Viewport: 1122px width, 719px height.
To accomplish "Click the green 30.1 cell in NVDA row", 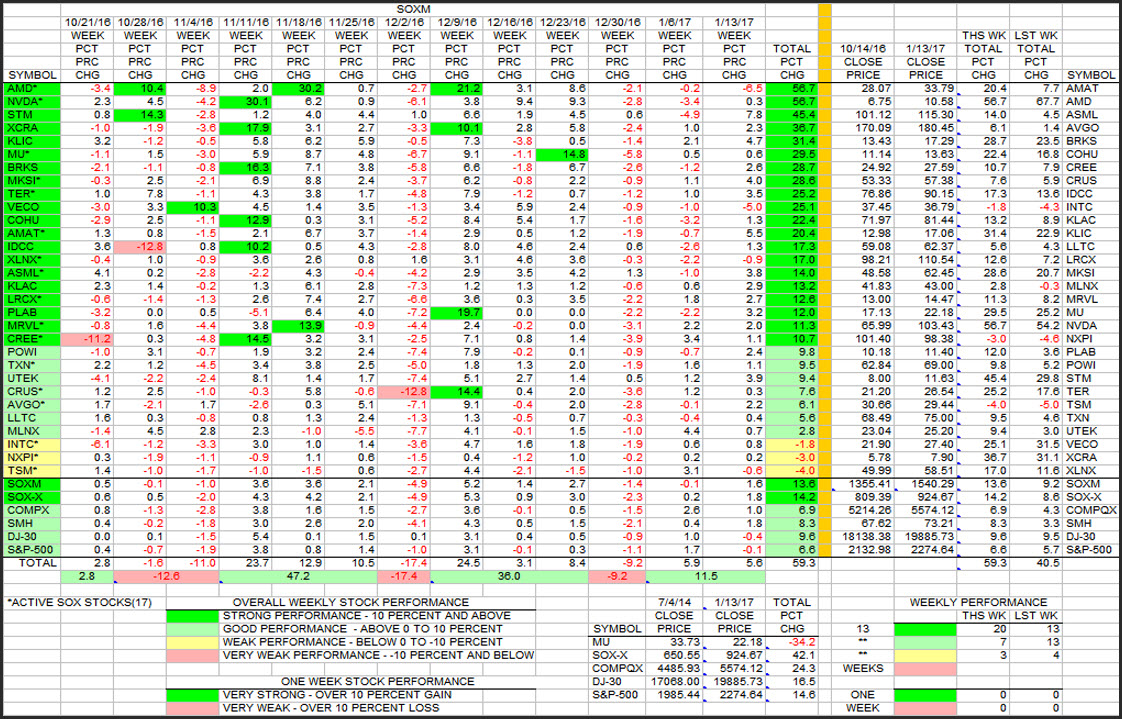I will pyautogui.click(x=245, y=102).
